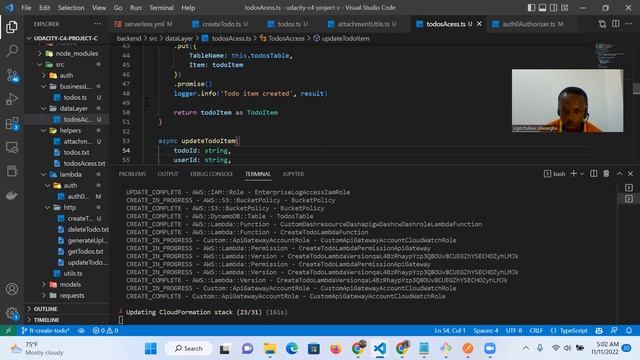The image size is (640, 360).
Task: Click the remote window indicator in status bar
Action: pyautogui.click(x=8, y=330)
